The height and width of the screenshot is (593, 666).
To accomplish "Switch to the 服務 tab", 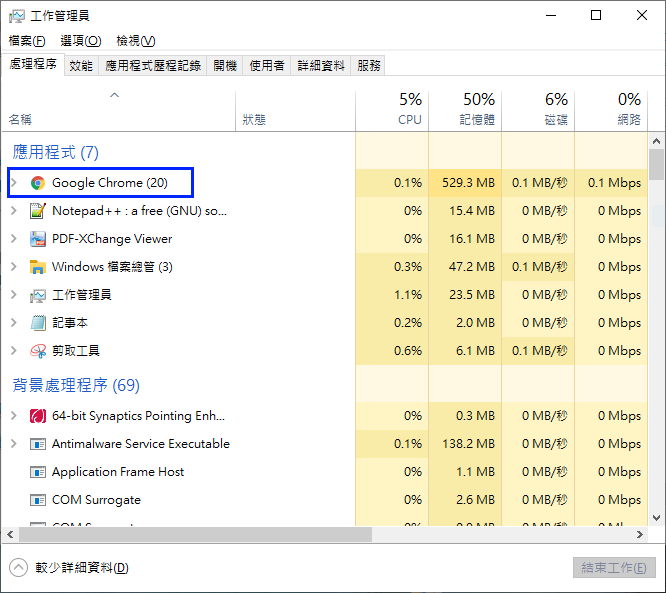I will point(368,65).
